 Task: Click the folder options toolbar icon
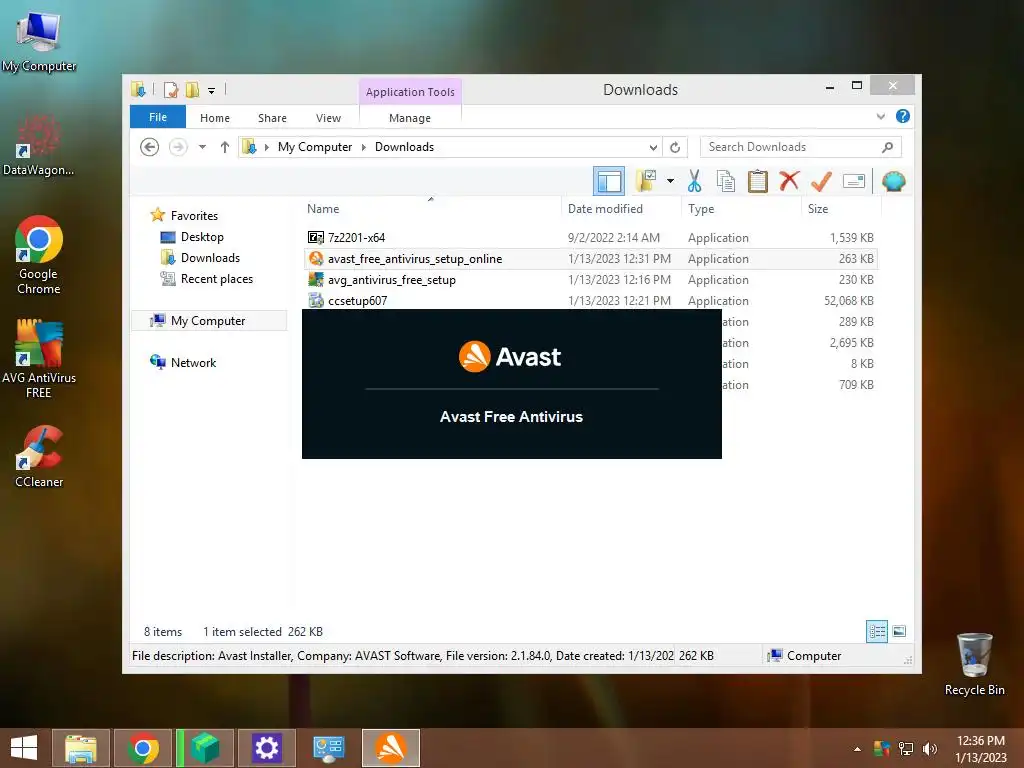(x=646, y=181)
